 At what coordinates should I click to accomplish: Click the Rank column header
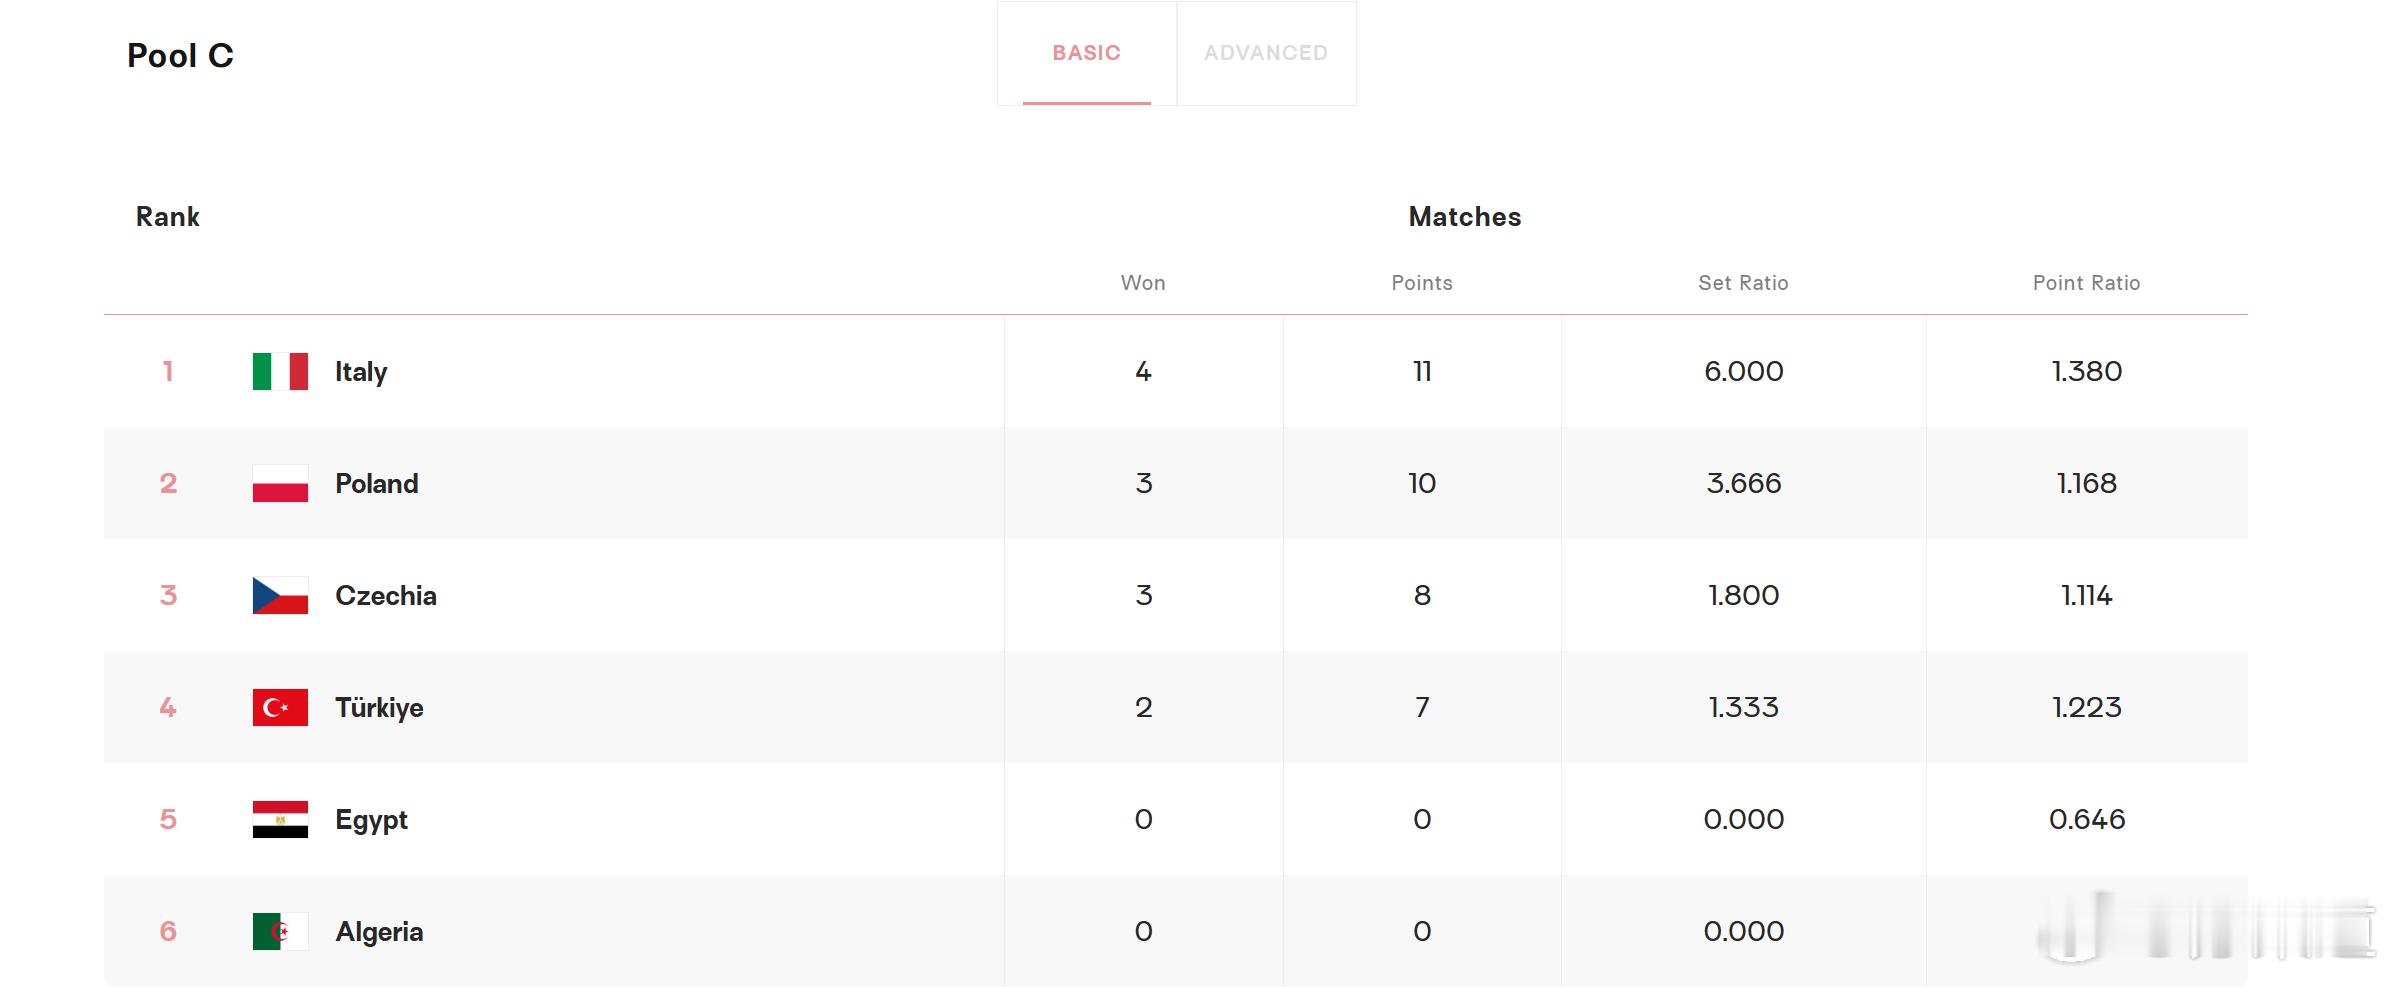click(168, 217)
